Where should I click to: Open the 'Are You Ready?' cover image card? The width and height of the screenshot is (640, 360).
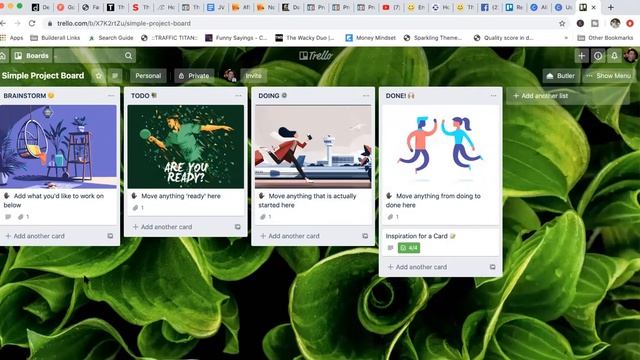186,147
